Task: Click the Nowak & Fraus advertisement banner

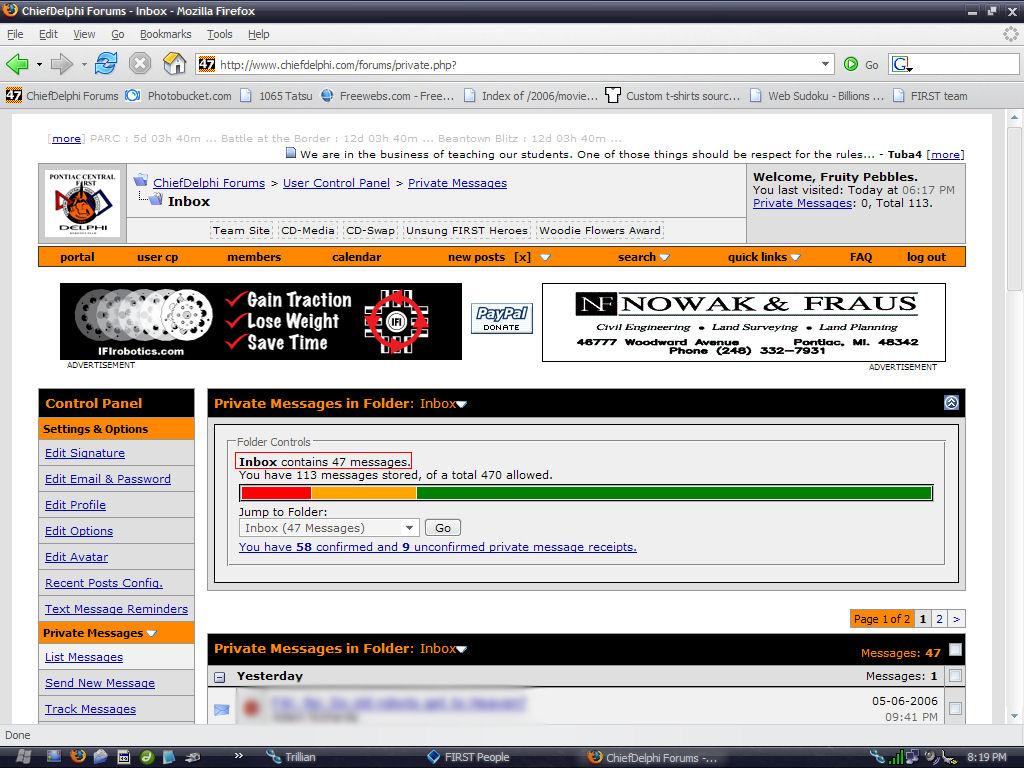Action: [744, 323]
